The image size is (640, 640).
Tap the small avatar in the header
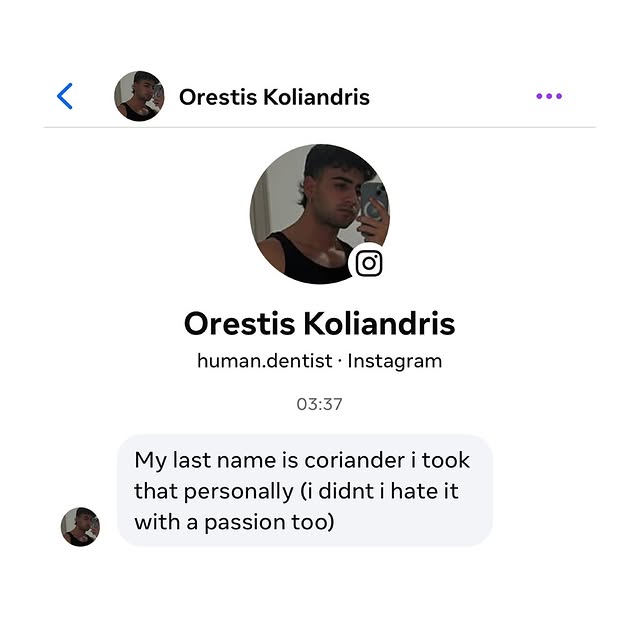[x=139, y=96]
